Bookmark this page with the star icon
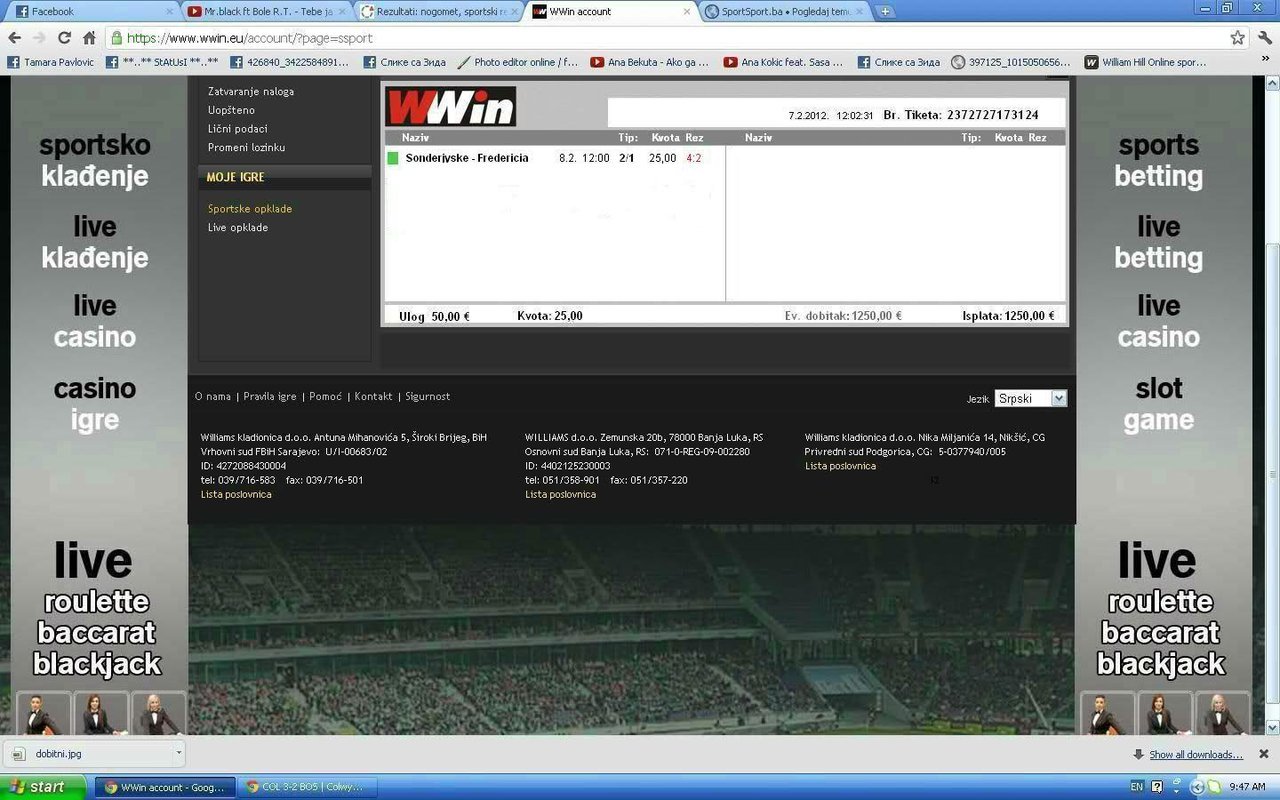Viewport: 1280px width, 800px height. [x=1237, y=38]
